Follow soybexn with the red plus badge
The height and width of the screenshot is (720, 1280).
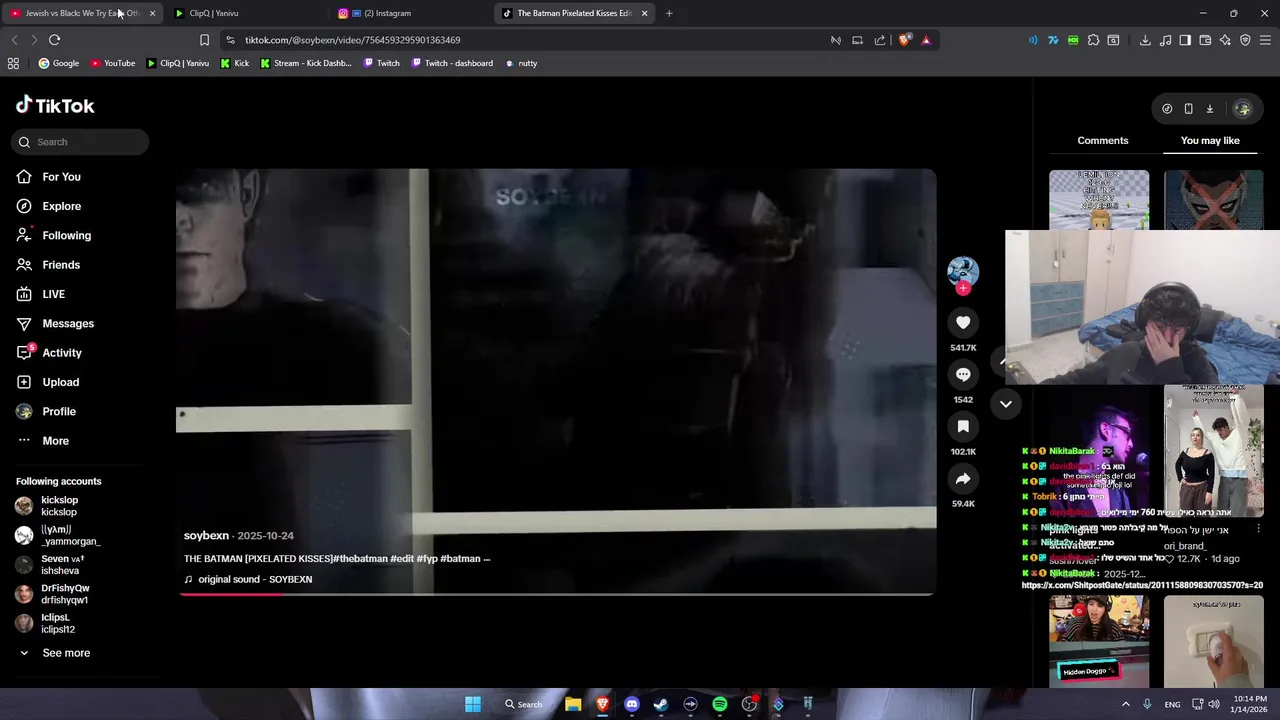(963, 288)
